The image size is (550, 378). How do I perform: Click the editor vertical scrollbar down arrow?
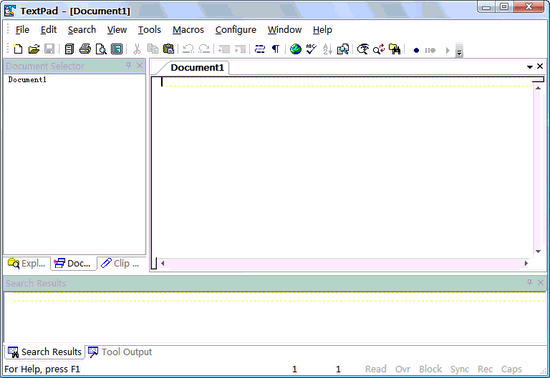click(538, 251)
